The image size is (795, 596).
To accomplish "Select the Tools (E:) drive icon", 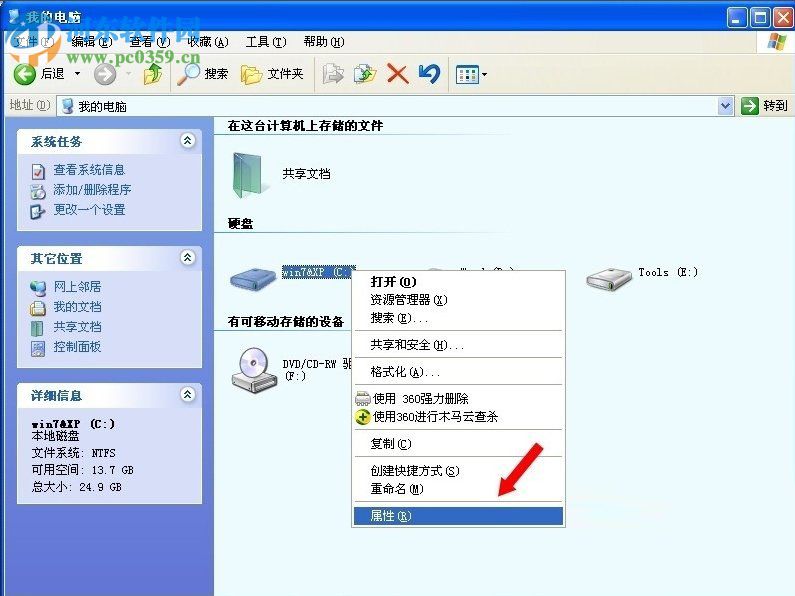I will pos(609,279).
